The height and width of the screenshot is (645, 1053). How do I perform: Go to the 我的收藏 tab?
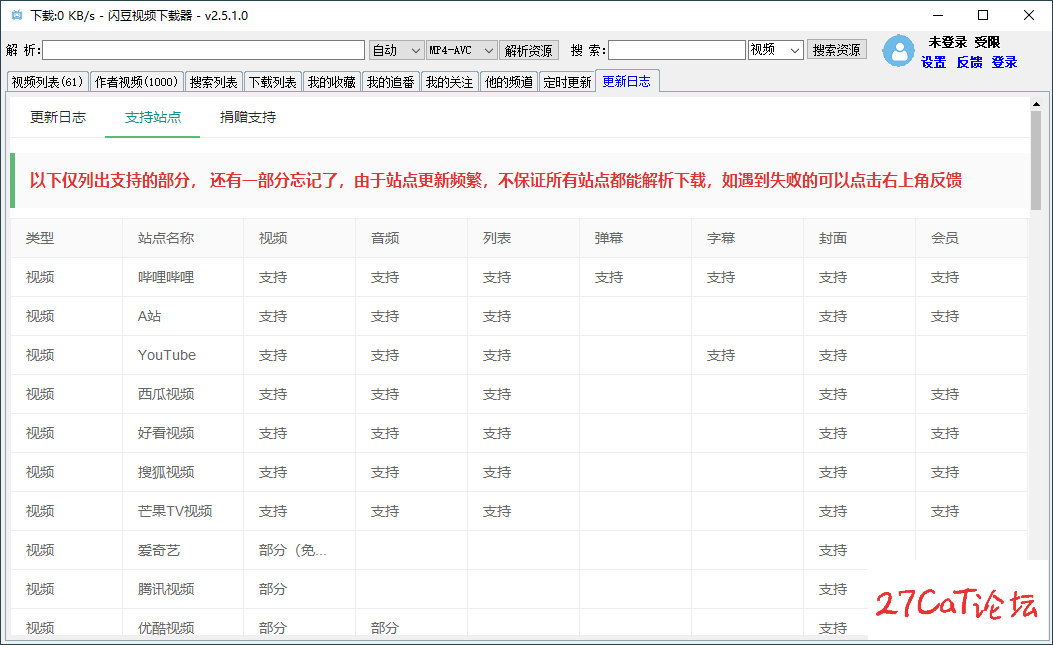tap(331, 82)
